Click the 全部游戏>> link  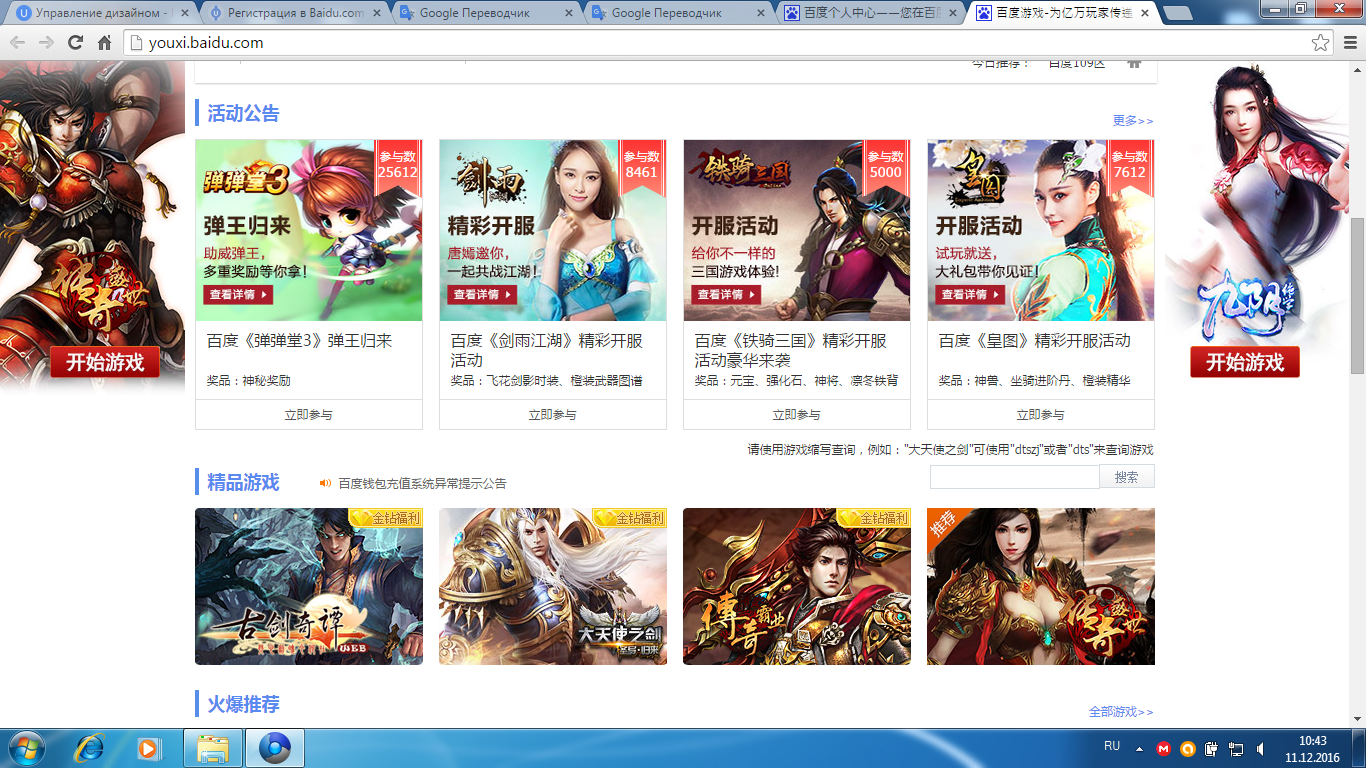[x=1121, y=712]
